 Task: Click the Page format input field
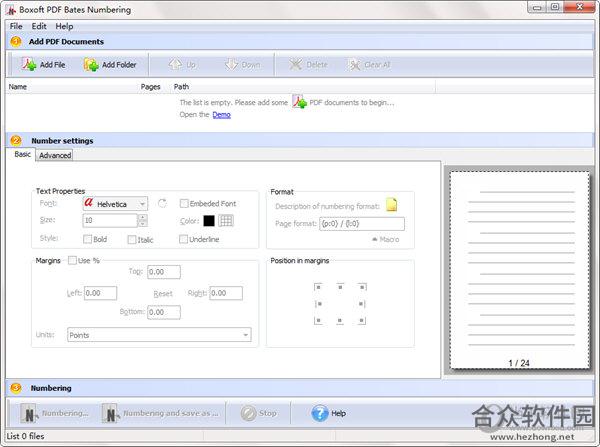pos(362,224)
